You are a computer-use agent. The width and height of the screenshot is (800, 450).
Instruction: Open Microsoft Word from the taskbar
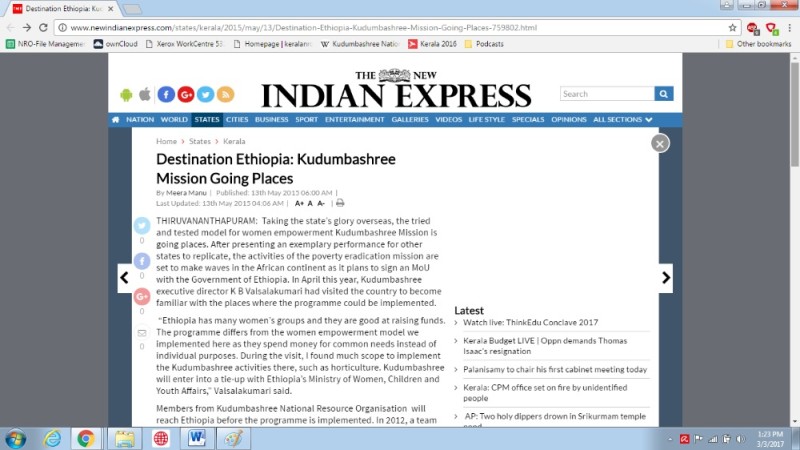[197, 439]
